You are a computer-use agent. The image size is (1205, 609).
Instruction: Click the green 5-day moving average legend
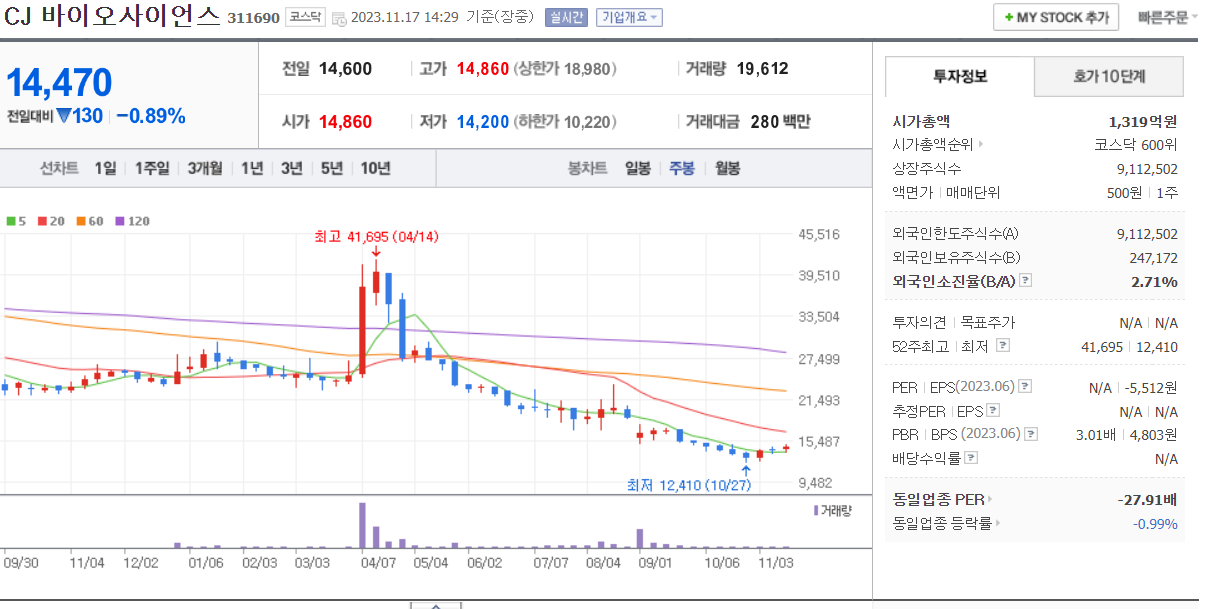point(14,221)
